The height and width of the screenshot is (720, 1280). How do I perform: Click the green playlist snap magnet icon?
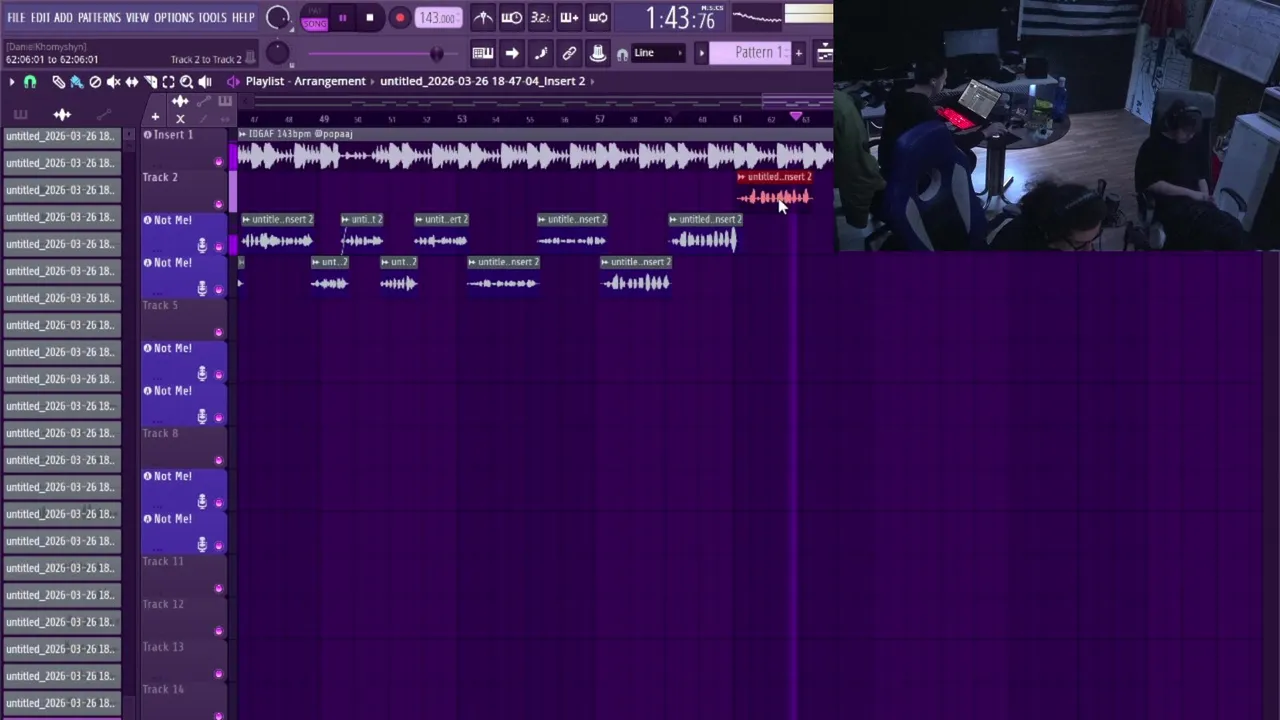coord(30,82)
